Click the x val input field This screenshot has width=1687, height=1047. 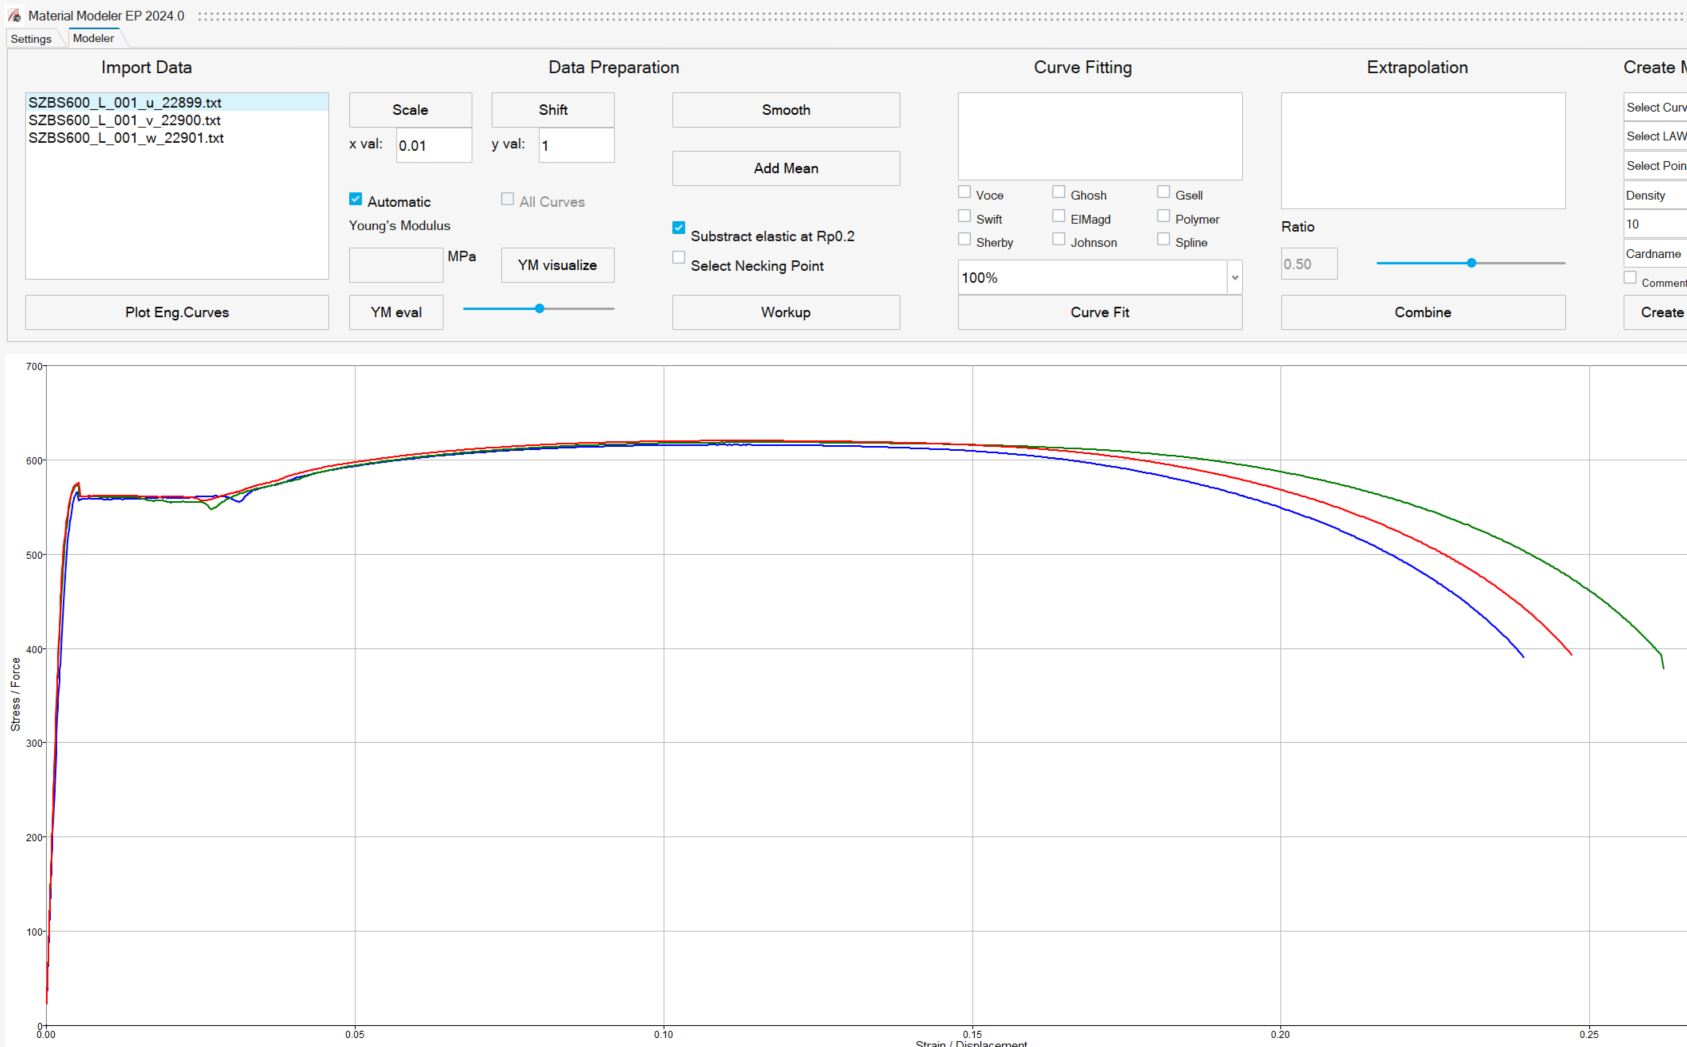(x=433, y=146)
